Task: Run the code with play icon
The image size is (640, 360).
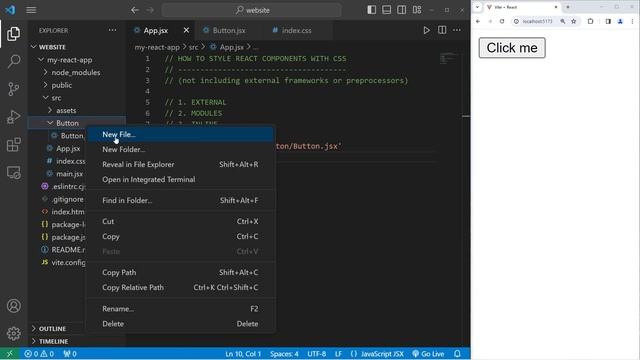Action: (x=427, y=30)
